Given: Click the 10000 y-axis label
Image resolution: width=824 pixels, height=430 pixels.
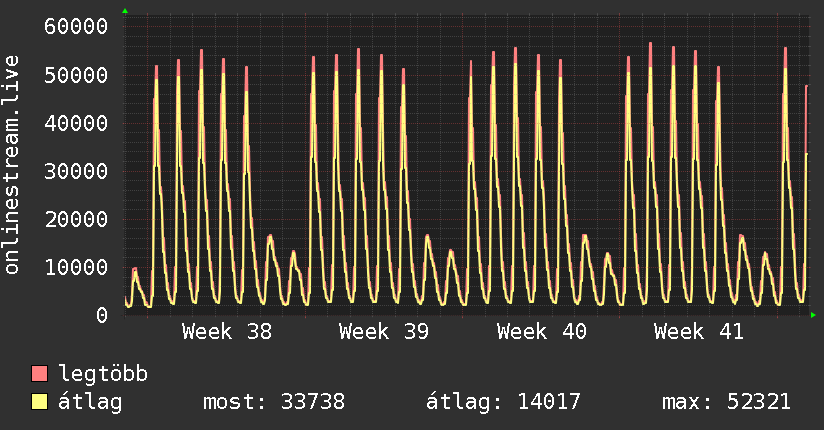Looking at the screenshot, I should click(x=76, y=268).
